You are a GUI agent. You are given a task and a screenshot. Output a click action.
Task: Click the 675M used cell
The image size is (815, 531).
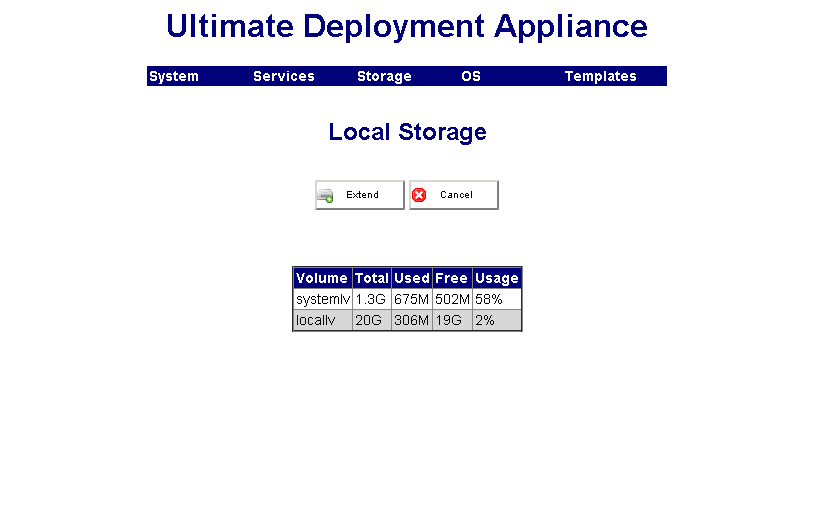click(x=412, y=299)
